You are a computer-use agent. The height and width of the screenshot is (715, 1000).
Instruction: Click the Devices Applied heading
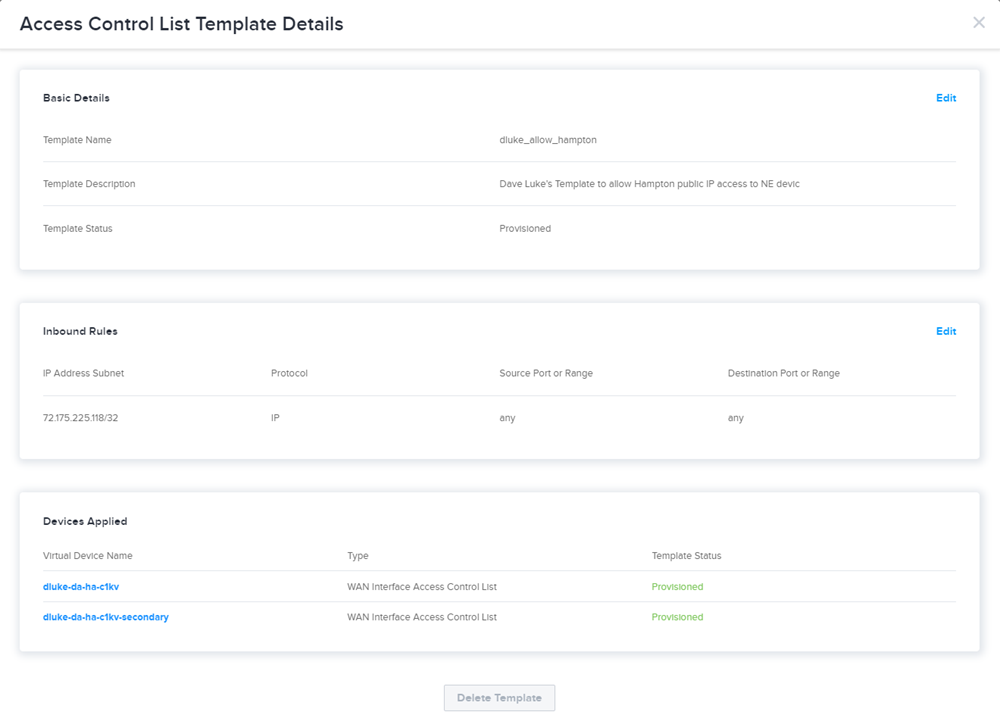pos(85,521)
